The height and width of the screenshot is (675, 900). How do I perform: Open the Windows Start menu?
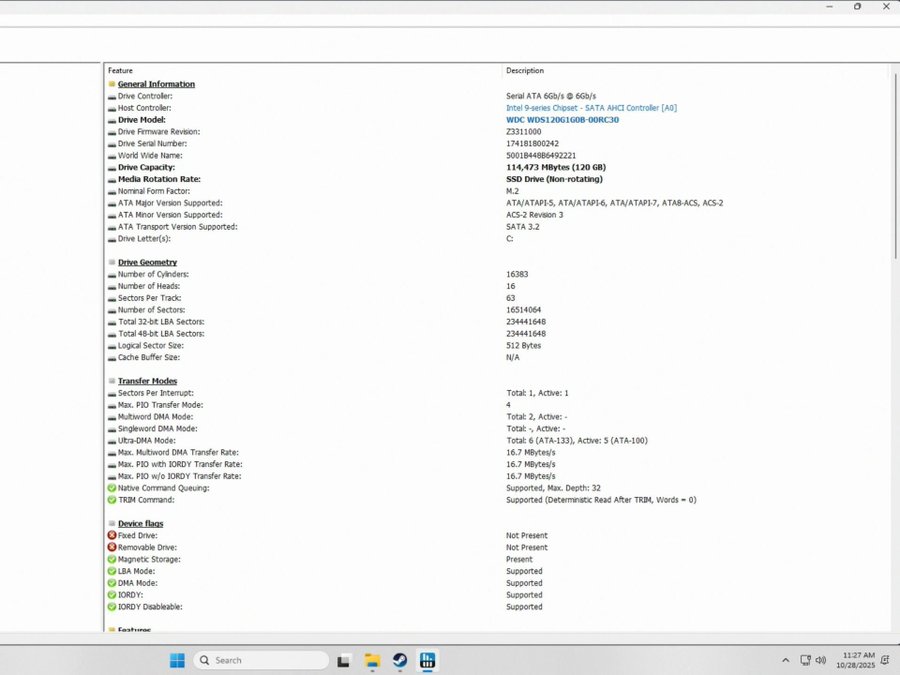tap(177, 660)
